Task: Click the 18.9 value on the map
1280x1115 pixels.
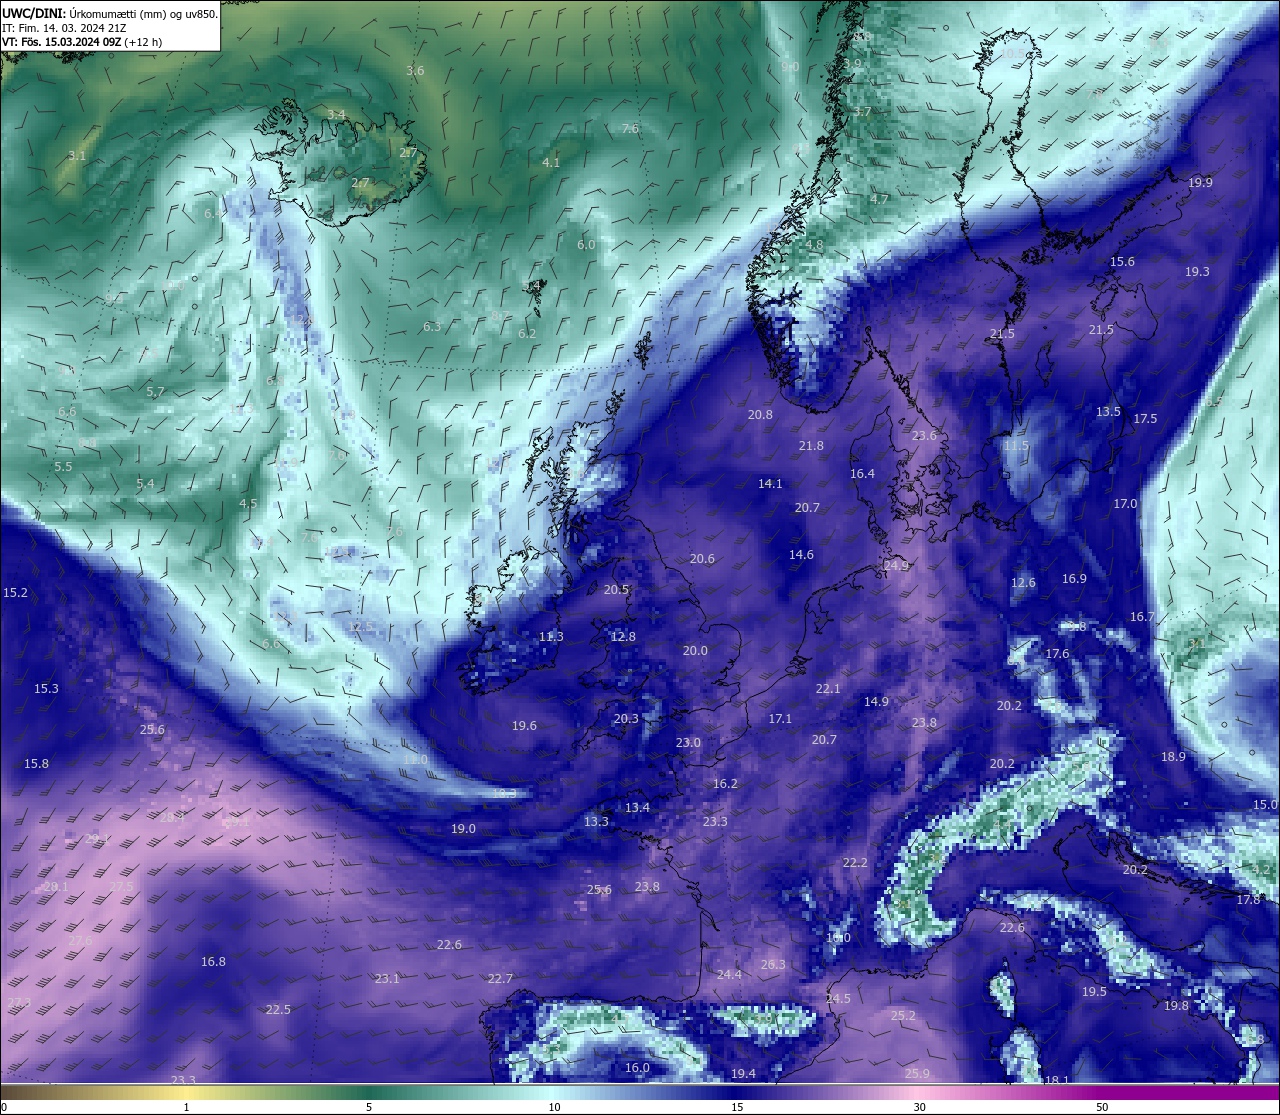Action: pos(1173,757)
